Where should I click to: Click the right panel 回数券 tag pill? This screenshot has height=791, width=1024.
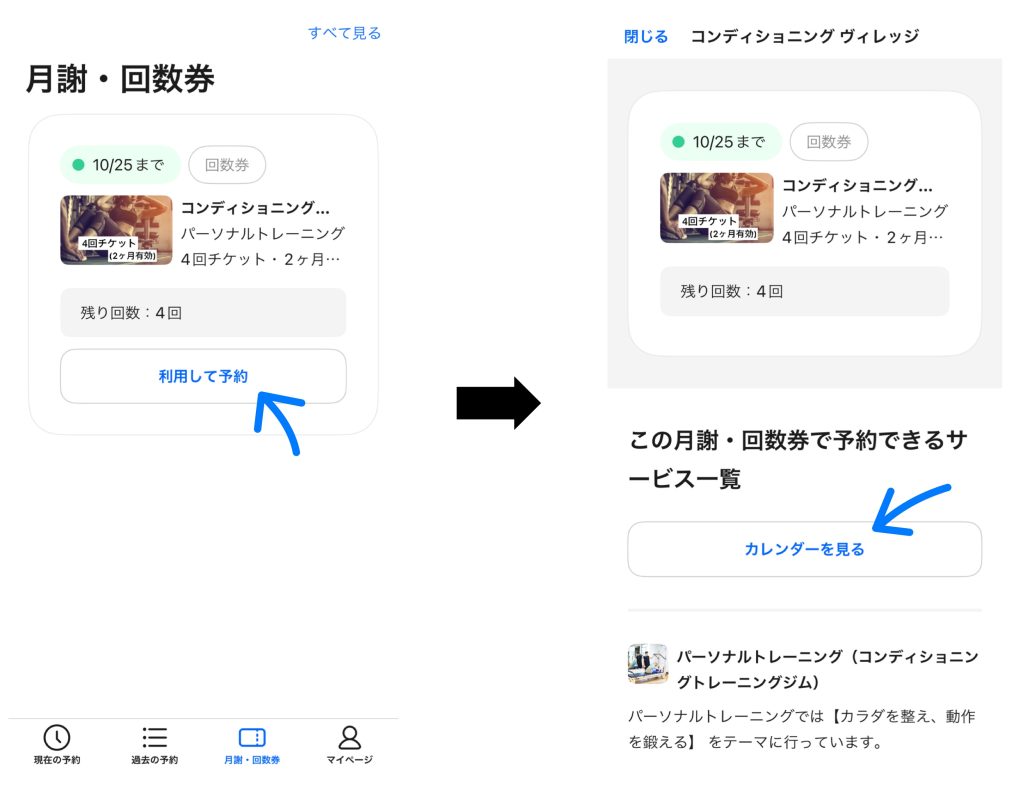pos(829,142)
